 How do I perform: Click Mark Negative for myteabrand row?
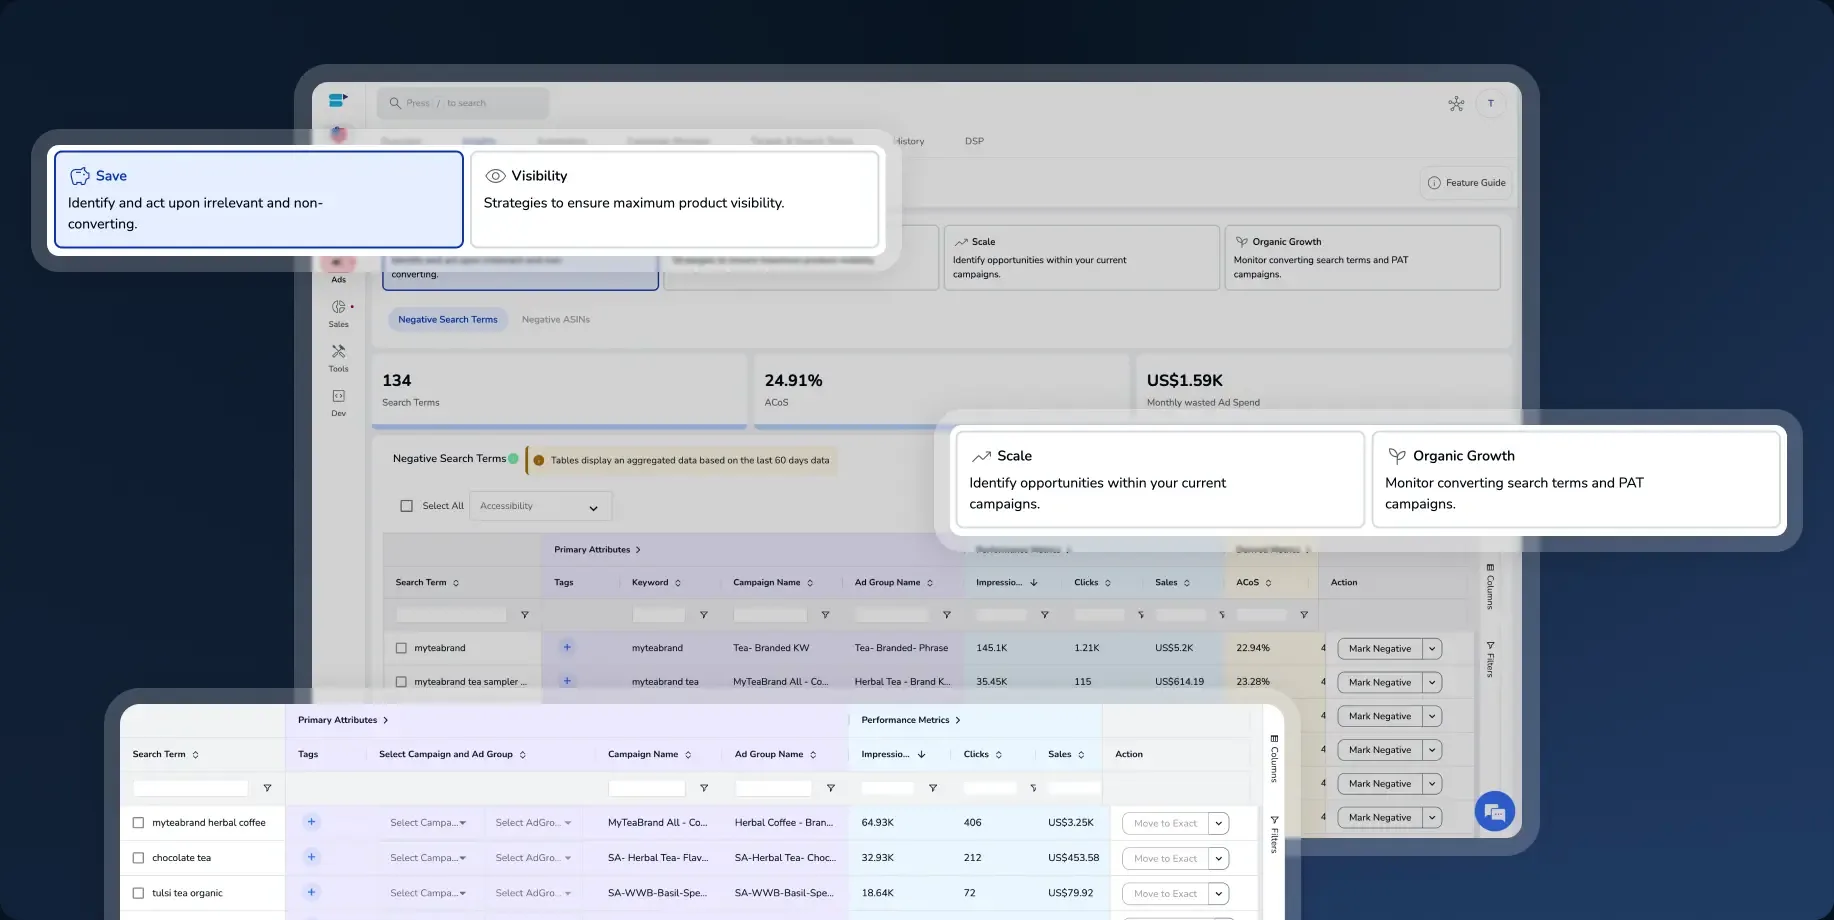click(x=1380, y=649)
